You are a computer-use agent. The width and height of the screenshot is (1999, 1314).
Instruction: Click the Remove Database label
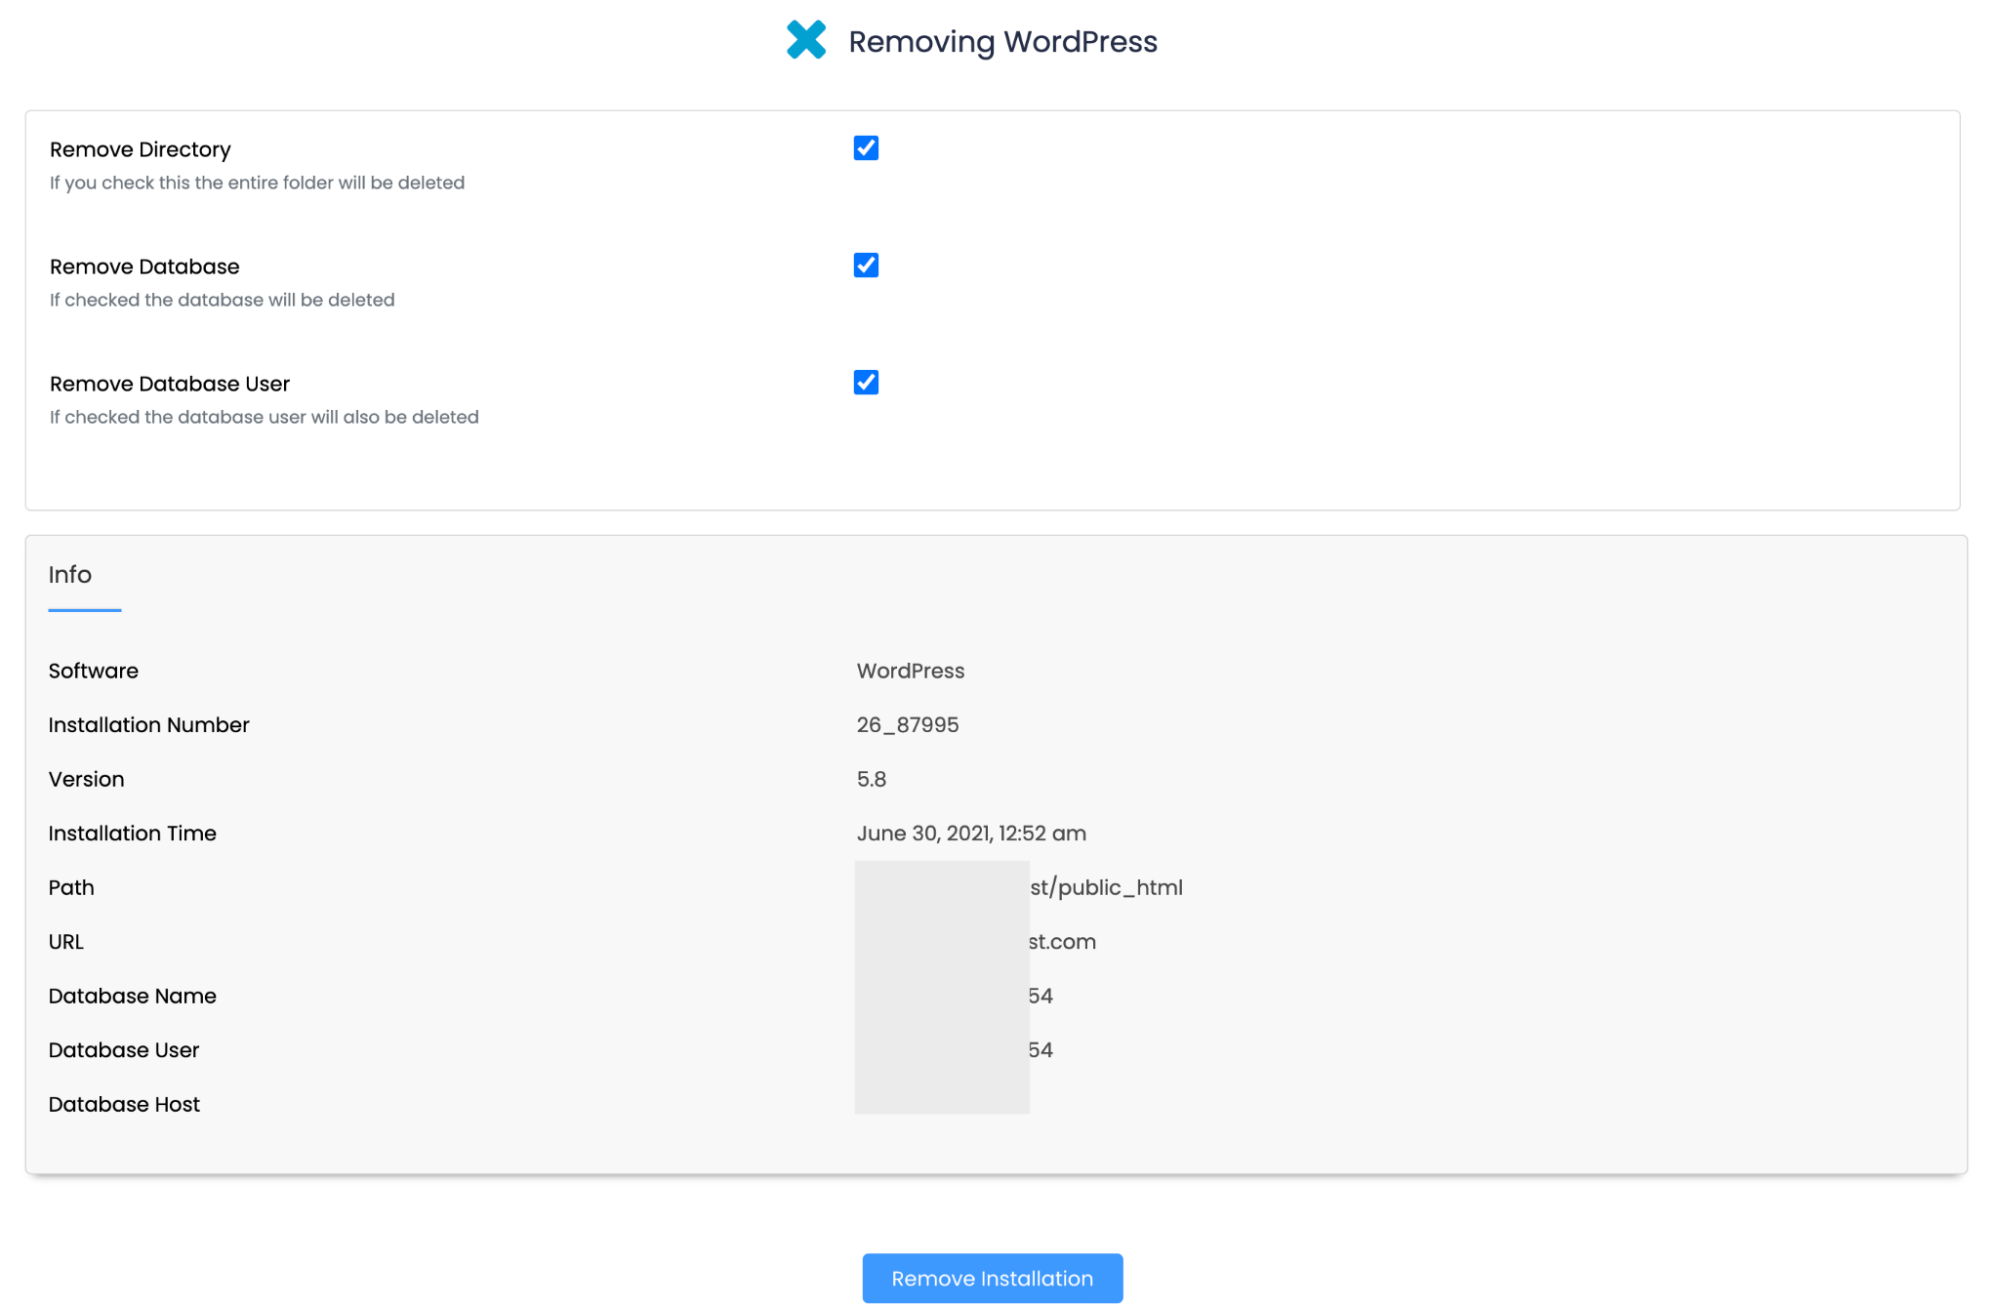coord(144,266)
